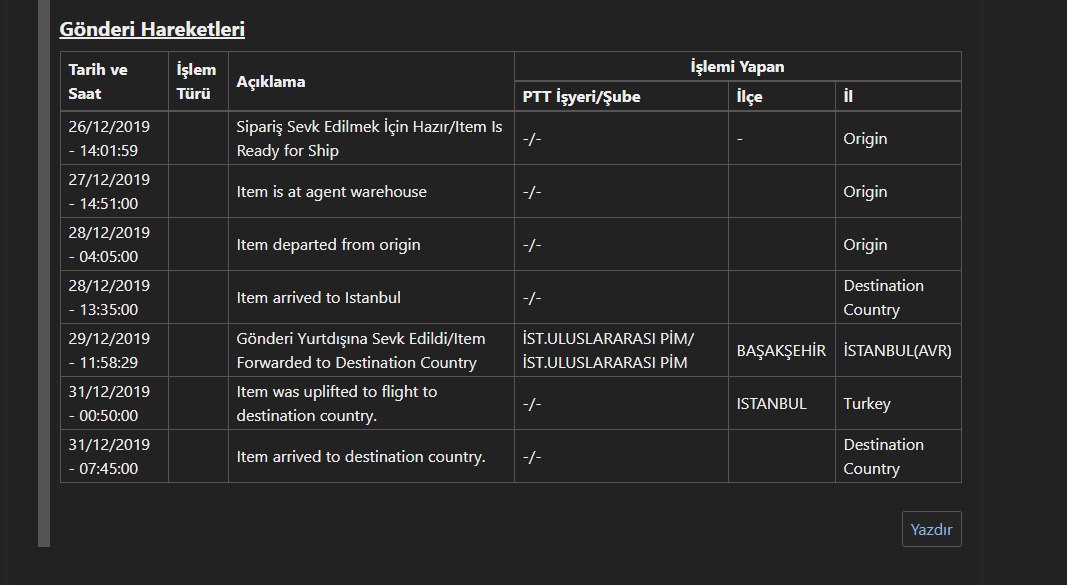Select the 31/12/2019 - 07:45:00 date cell
1067x585 pixels.
[x=114, y=456]
